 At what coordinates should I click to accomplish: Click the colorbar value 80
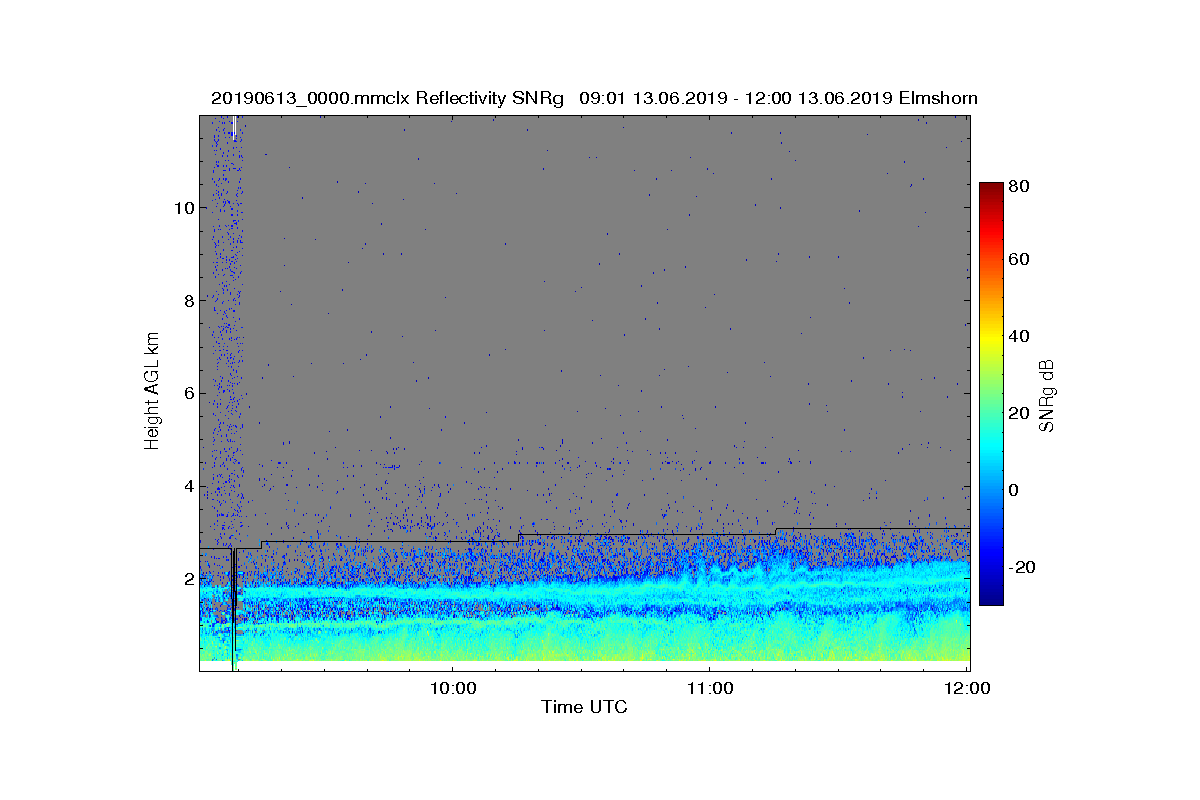pos(1020,186)
